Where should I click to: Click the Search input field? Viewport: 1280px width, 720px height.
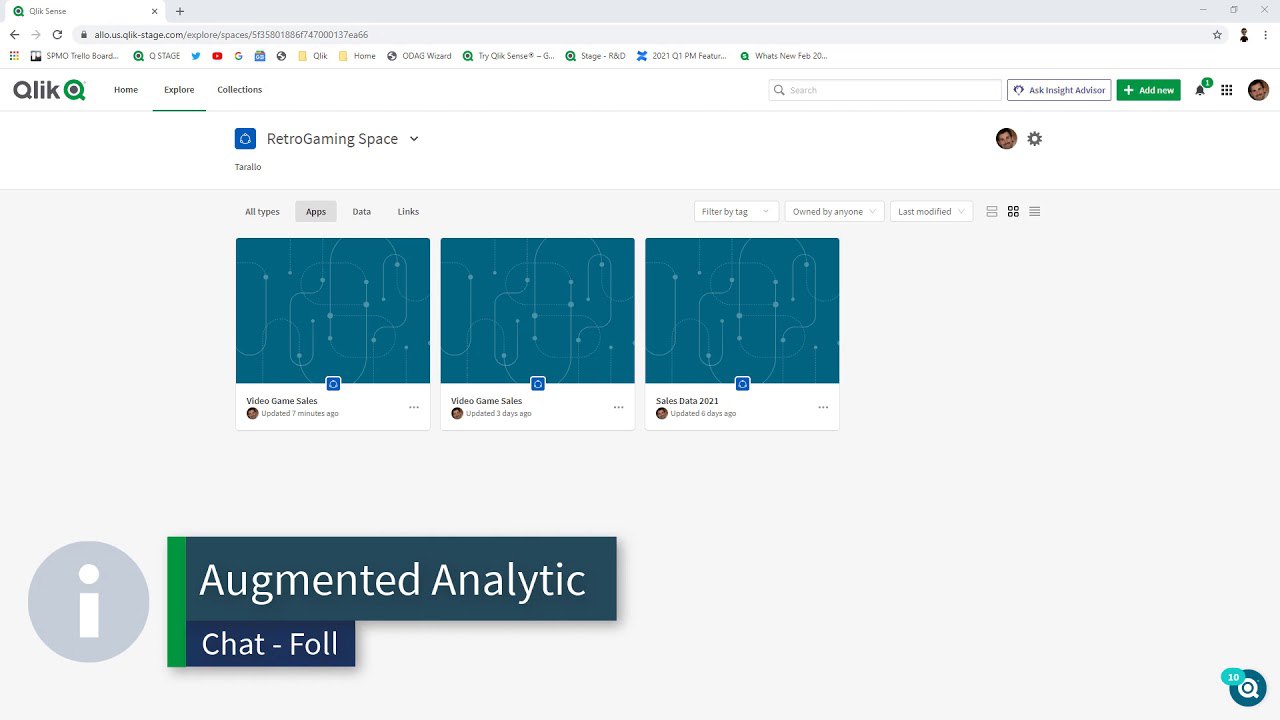(x=885, y=90)
